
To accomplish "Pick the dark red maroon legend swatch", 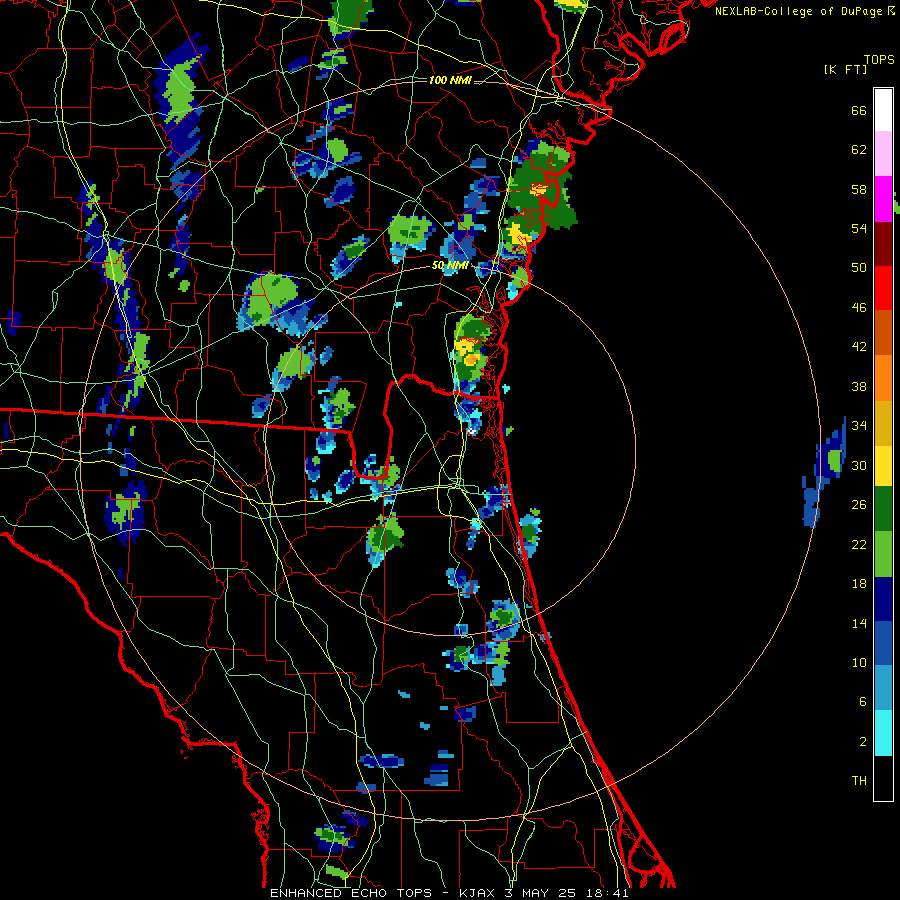I will coord(883,243).
